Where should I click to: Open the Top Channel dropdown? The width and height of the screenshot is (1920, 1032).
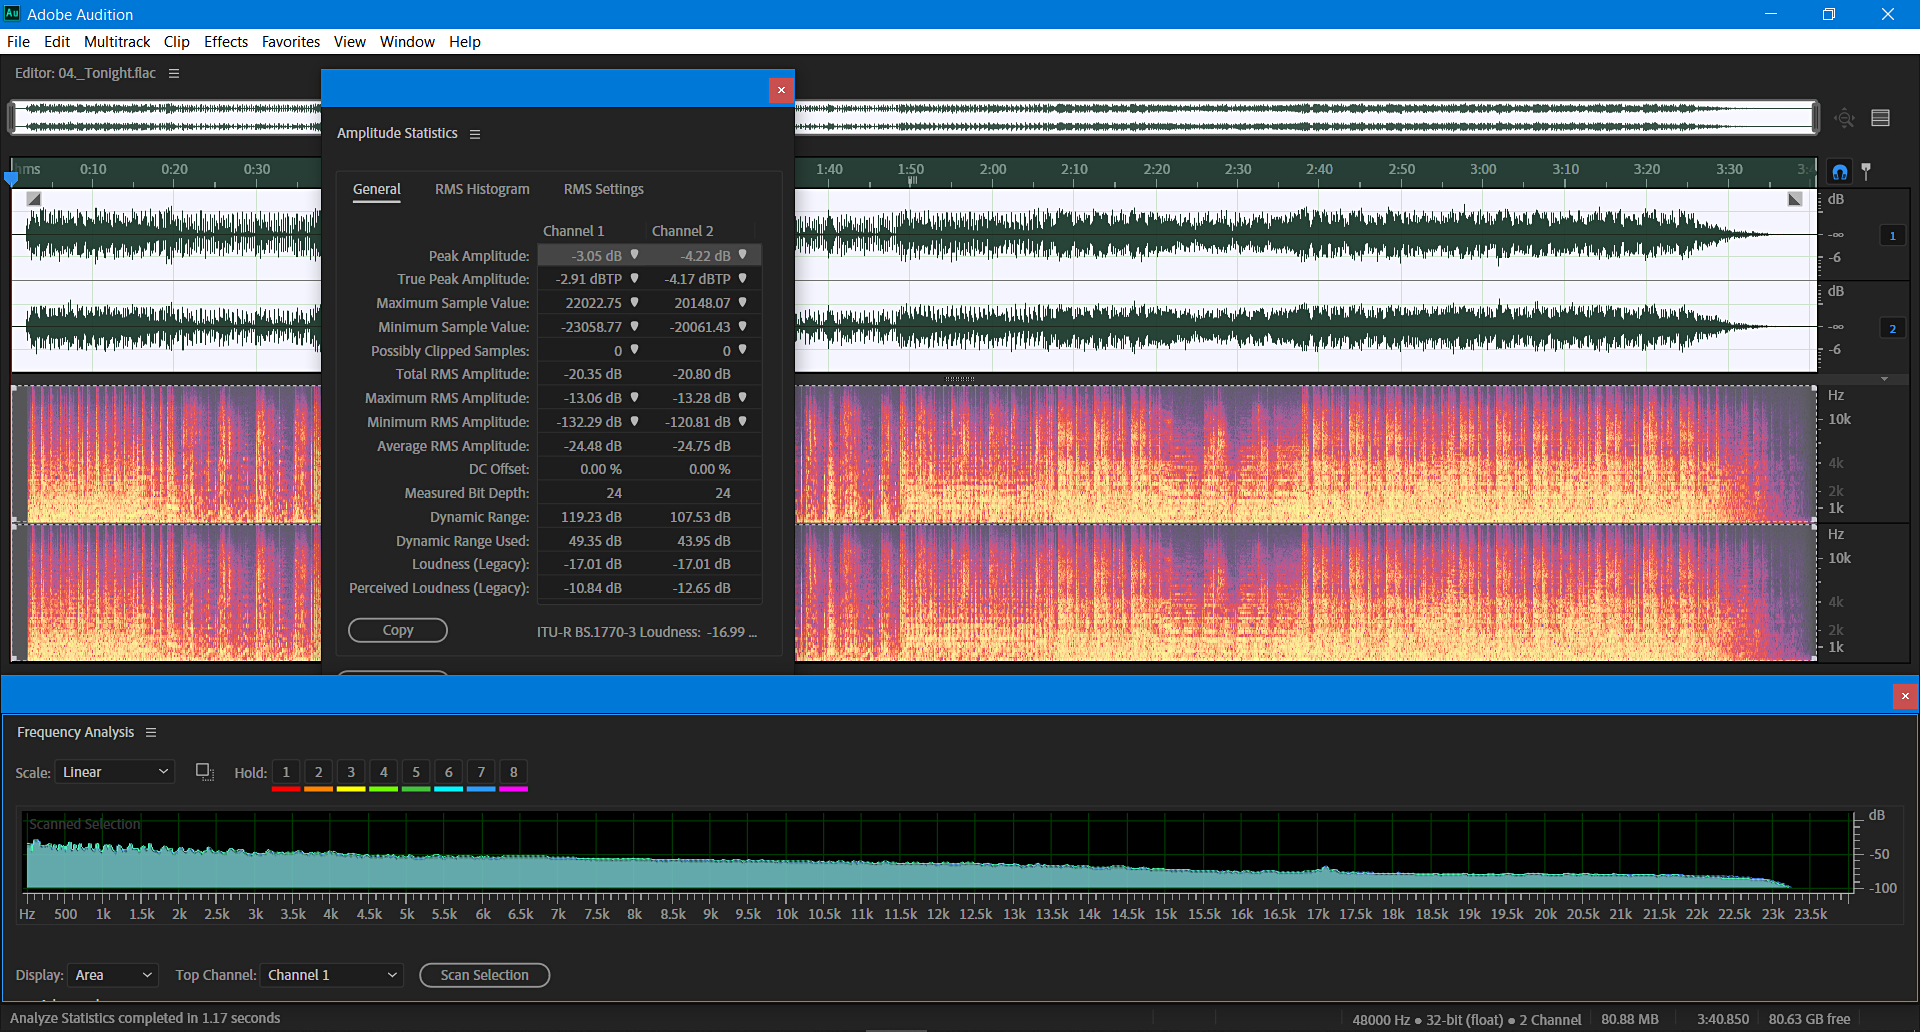[x=330, y=975]
